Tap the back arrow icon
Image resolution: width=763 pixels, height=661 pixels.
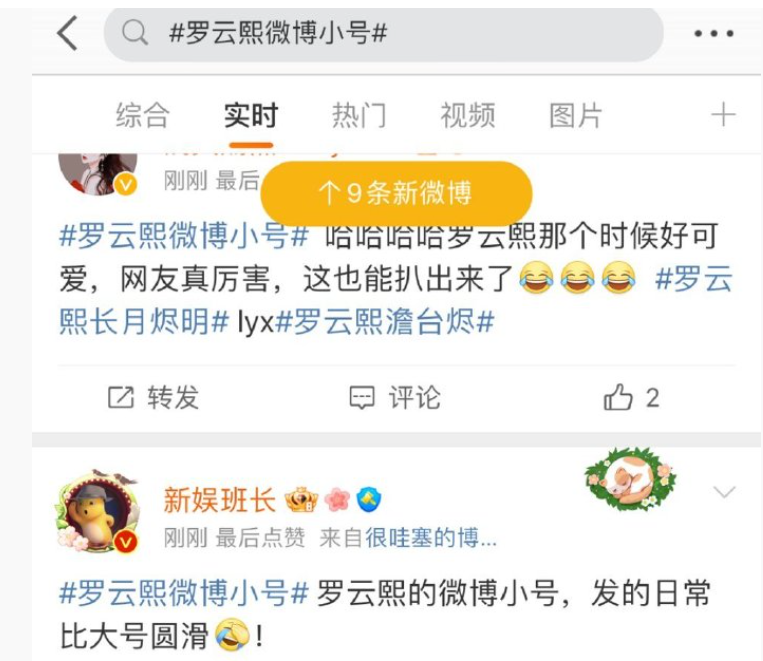point(67,33)
